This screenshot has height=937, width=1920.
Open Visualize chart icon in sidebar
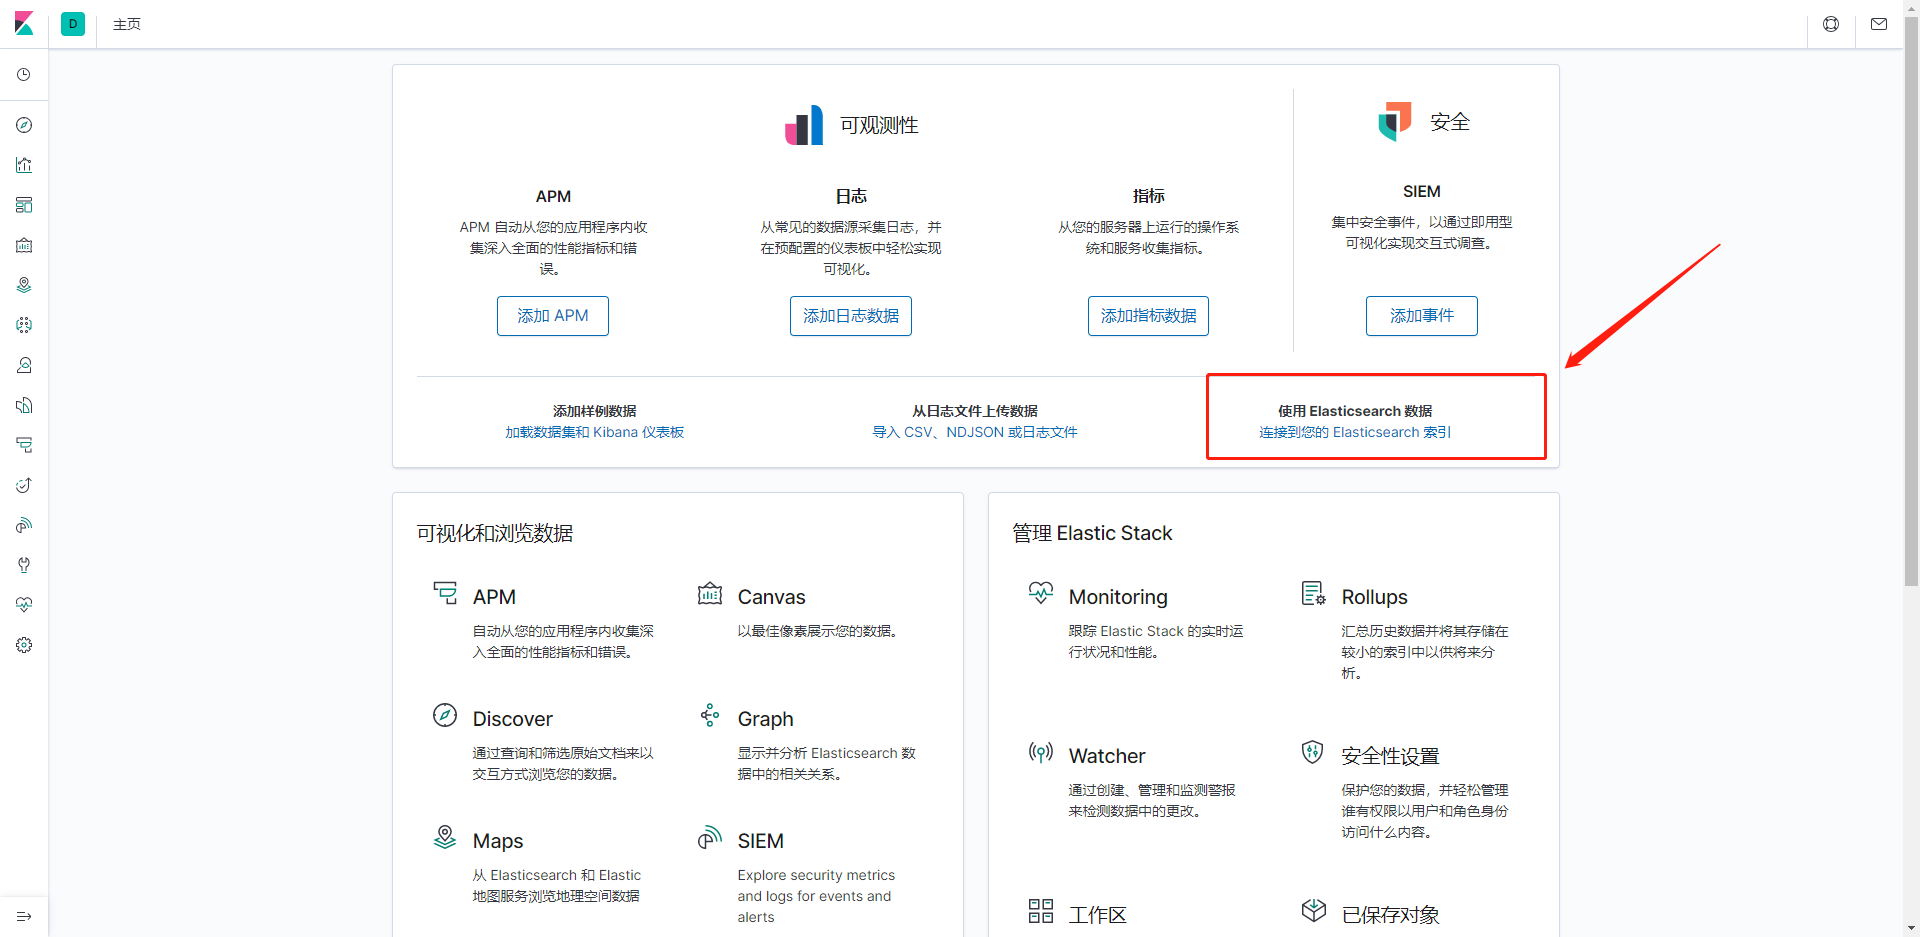click(x=24, y=165)
